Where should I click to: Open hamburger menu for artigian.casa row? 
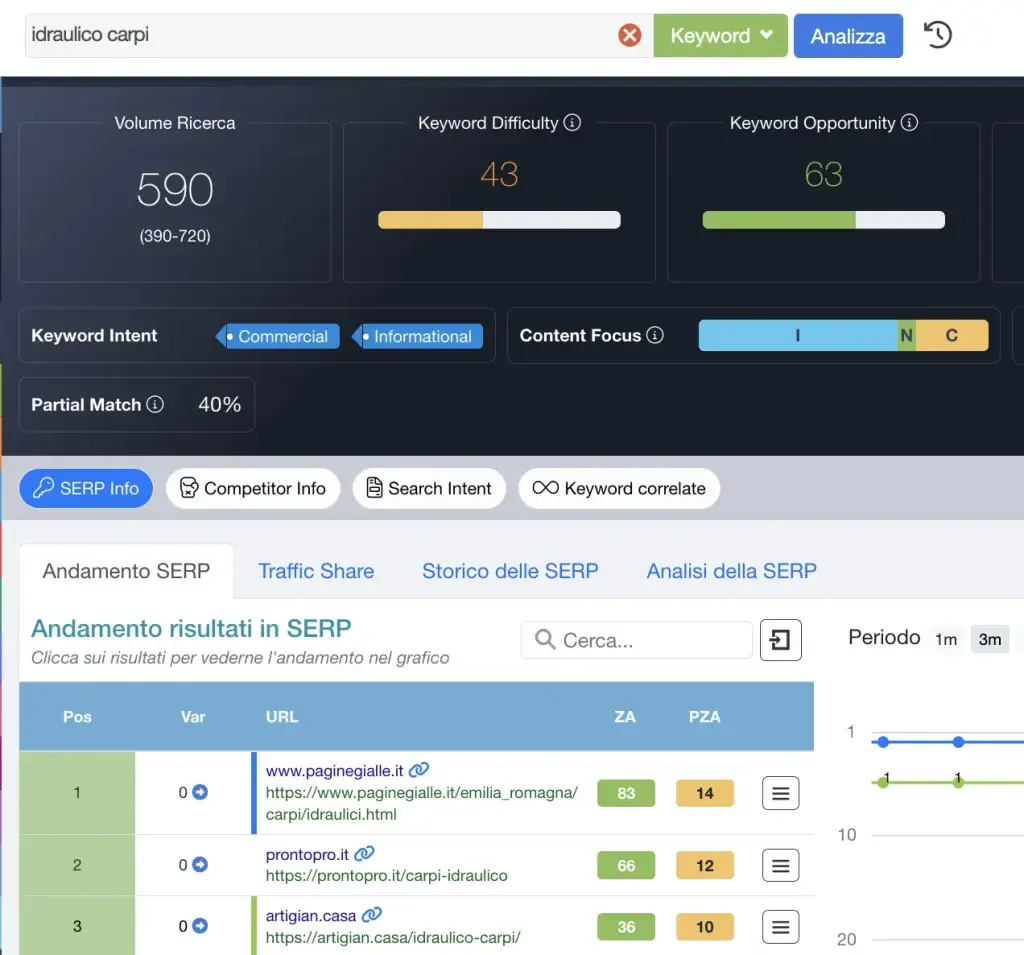[x=781, y=926]
